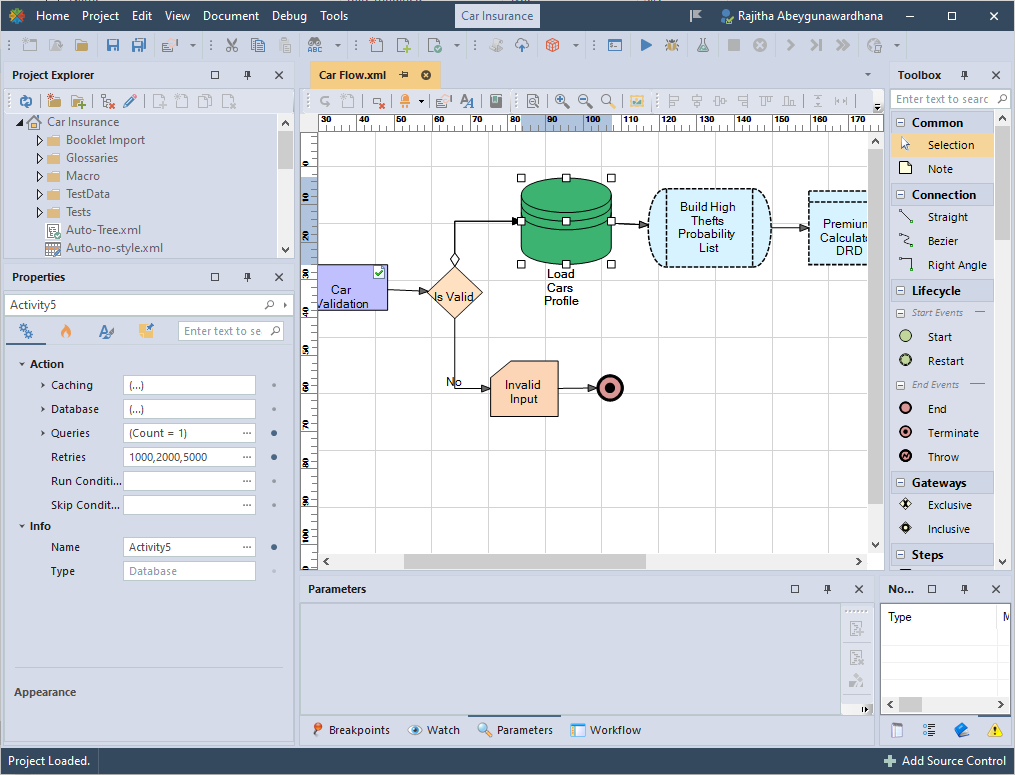This screenshot has height=775, width=1015.
Task: Open the breakpoint lamp dropdown arrow
Action: pos(421,102)
